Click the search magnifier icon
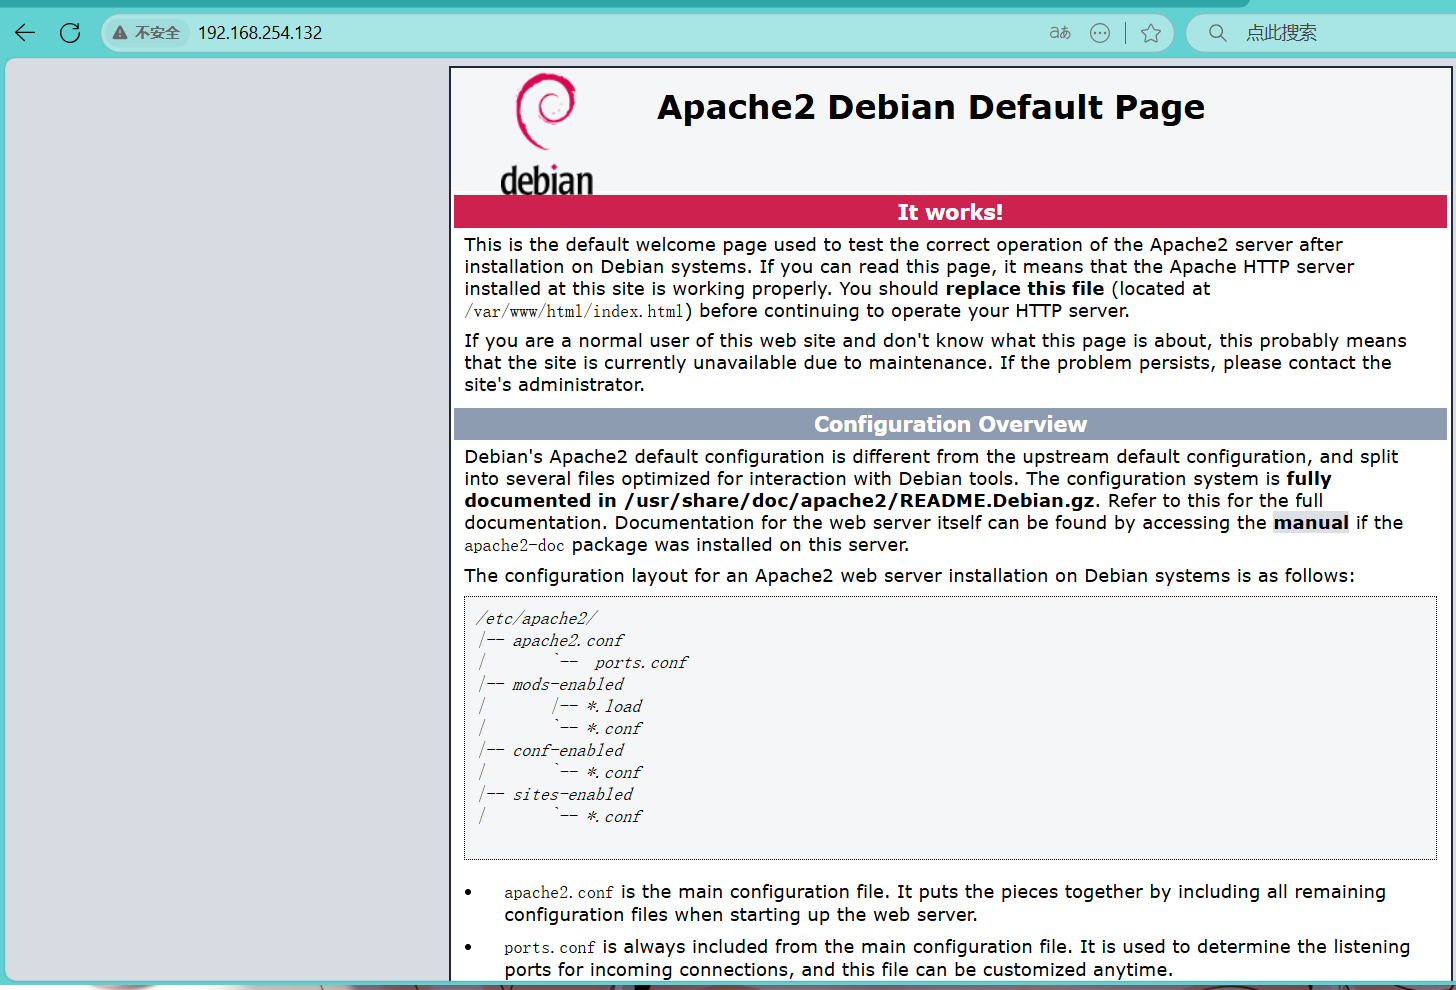Viewport: 1456px width, 990px height. point(1217,33)
